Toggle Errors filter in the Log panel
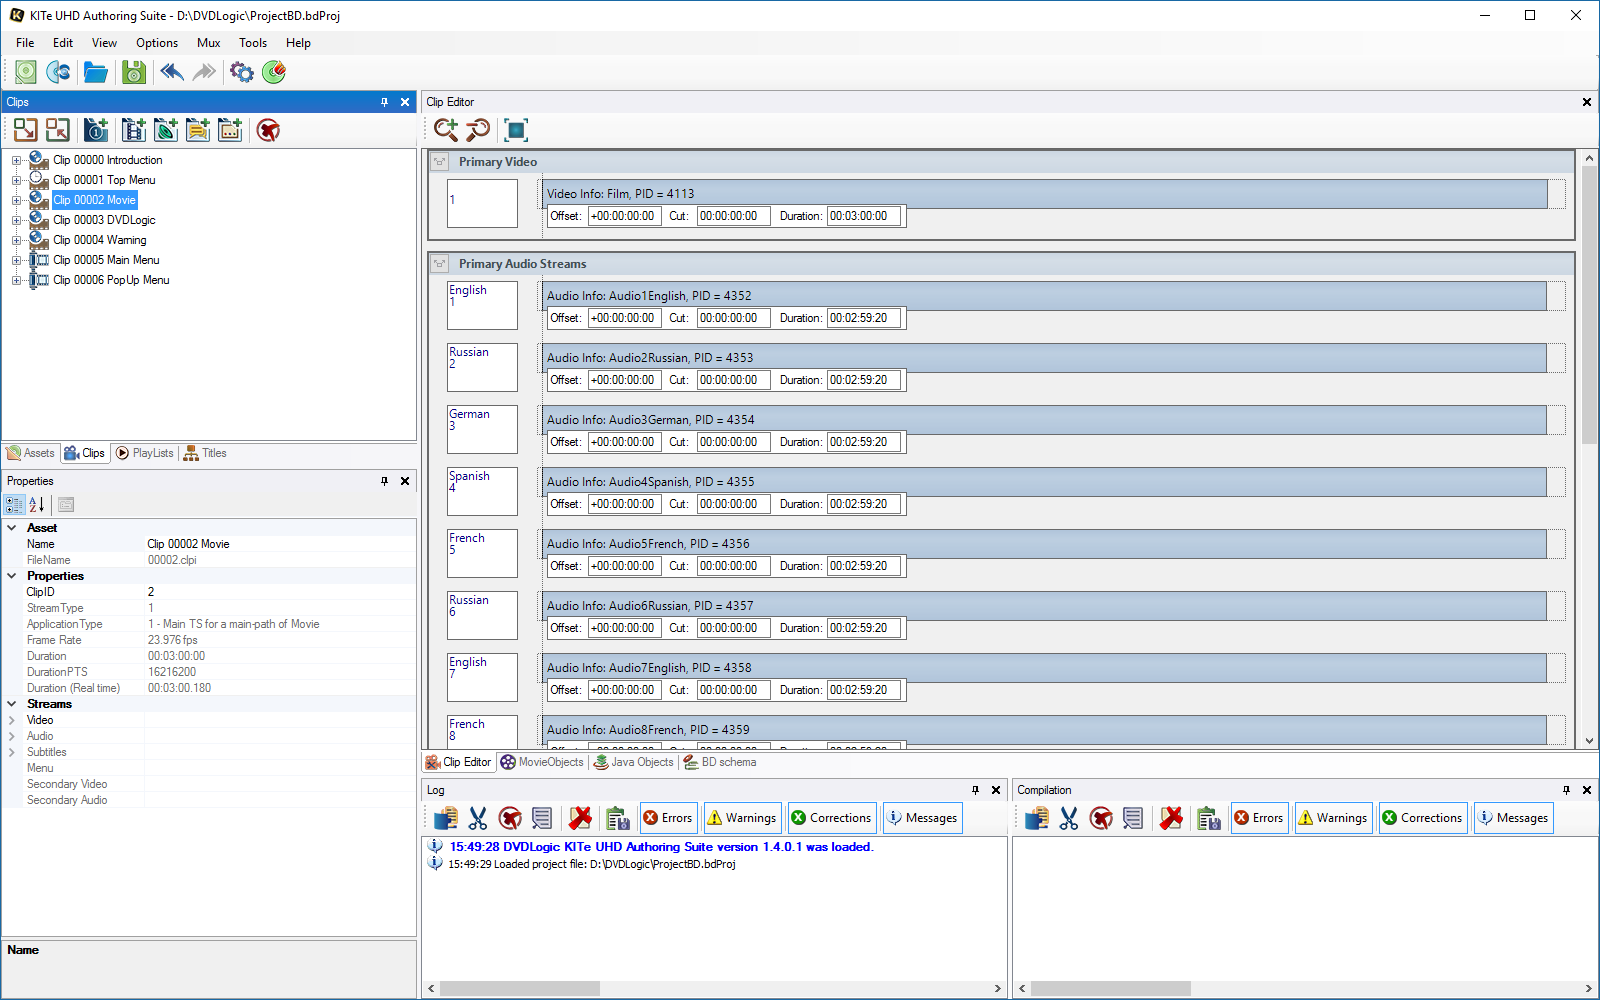The image size is (1600, 1000). click(x=668, y=818)
